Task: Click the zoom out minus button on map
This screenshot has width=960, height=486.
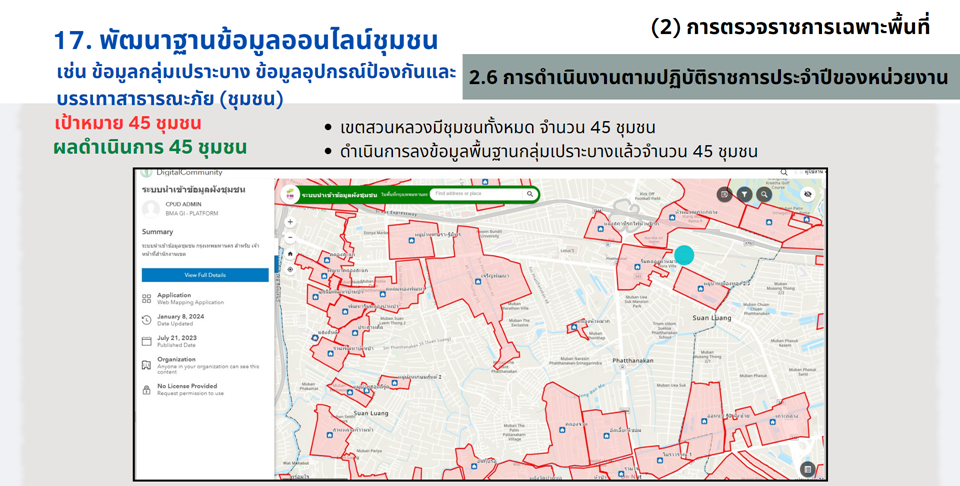Action: tap(290, 238)
